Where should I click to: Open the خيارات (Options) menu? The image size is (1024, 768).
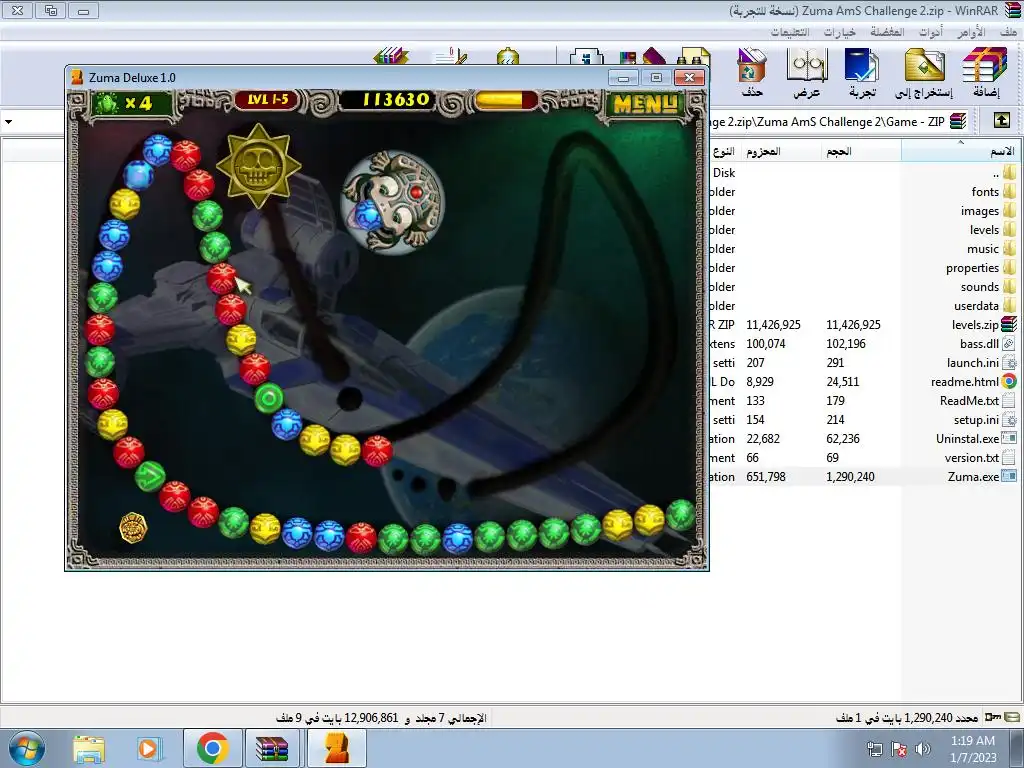(x=839, y=31)
